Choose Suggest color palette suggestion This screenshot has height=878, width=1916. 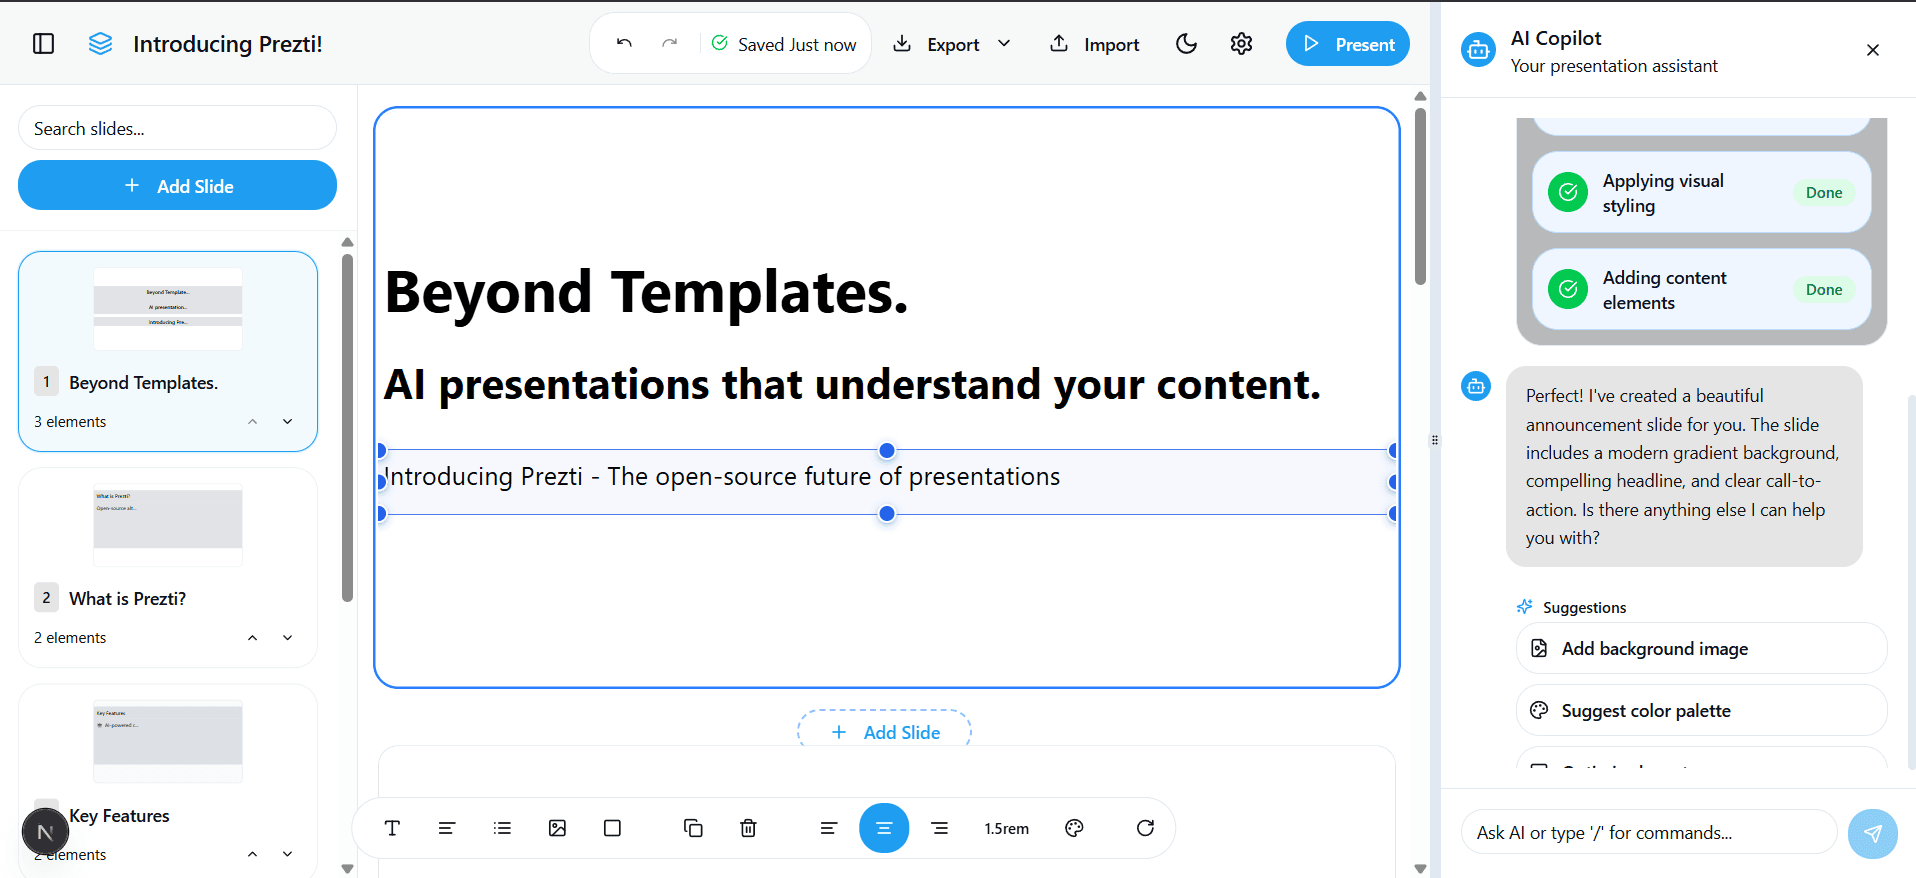click(x=1701, y=710)
